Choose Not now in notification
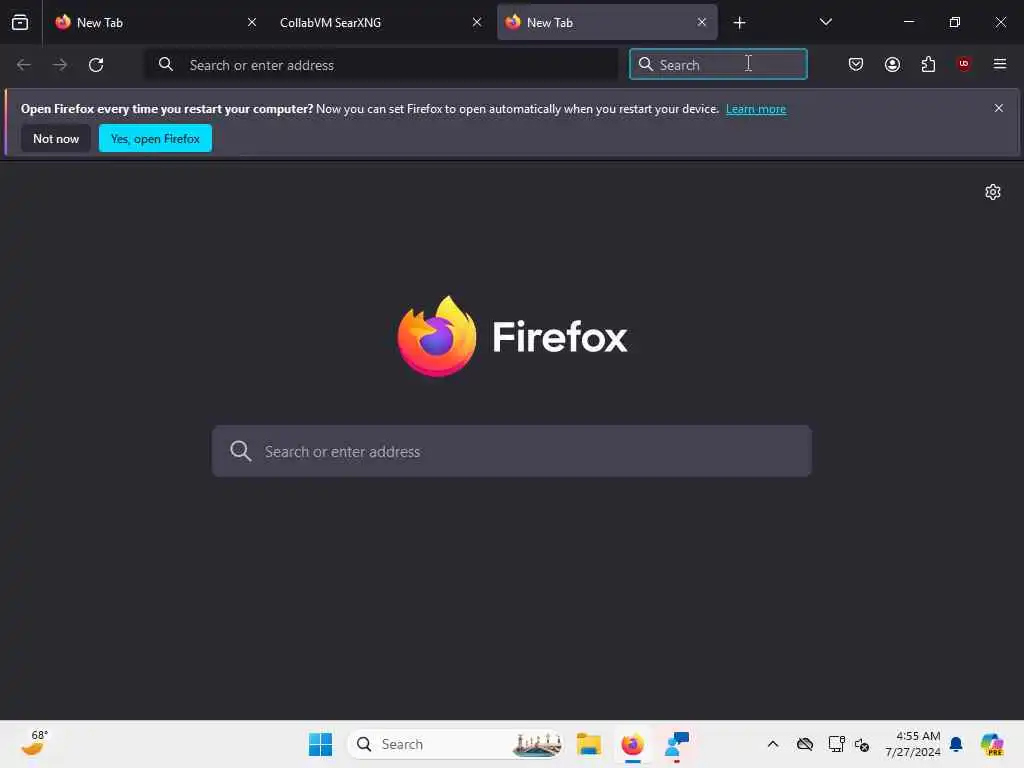This screenshot has height=768, width=1024. click(x=56, y=138)
